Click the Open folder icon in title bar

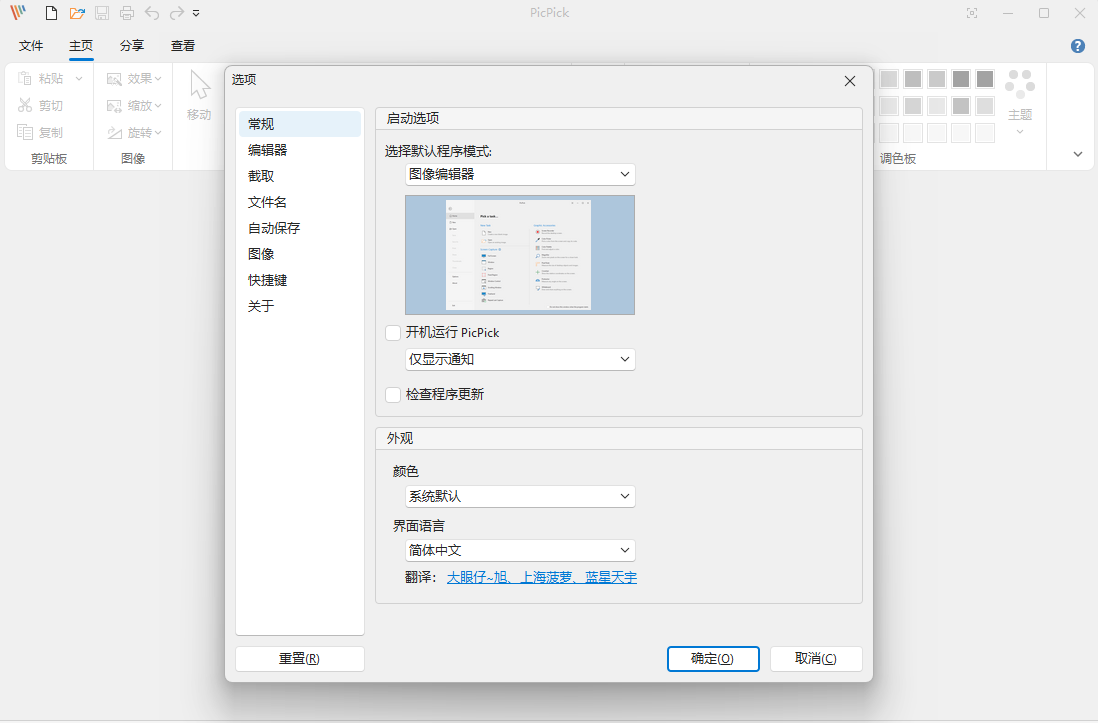click(x=77, y=13)
